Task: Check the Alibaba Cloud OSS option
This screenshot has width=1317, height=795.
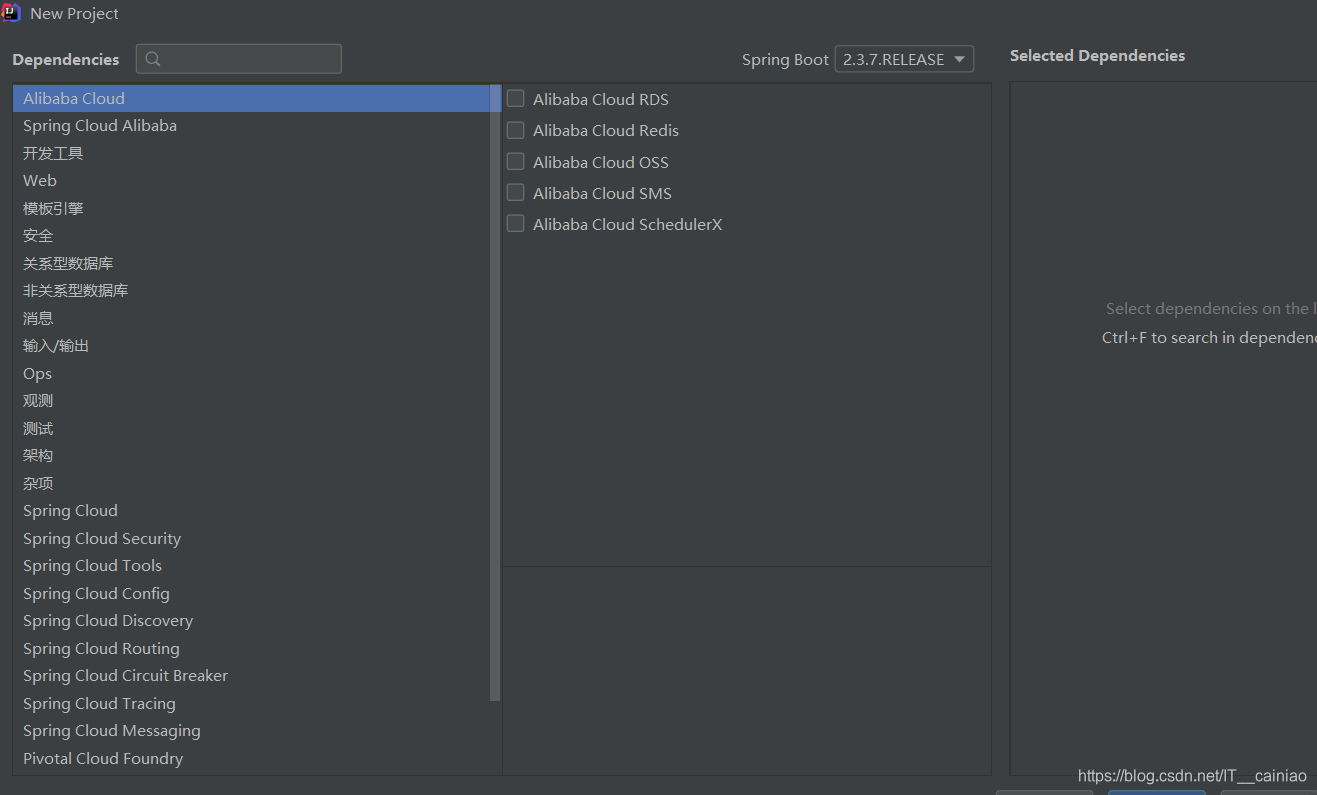Action: (515, 161)
